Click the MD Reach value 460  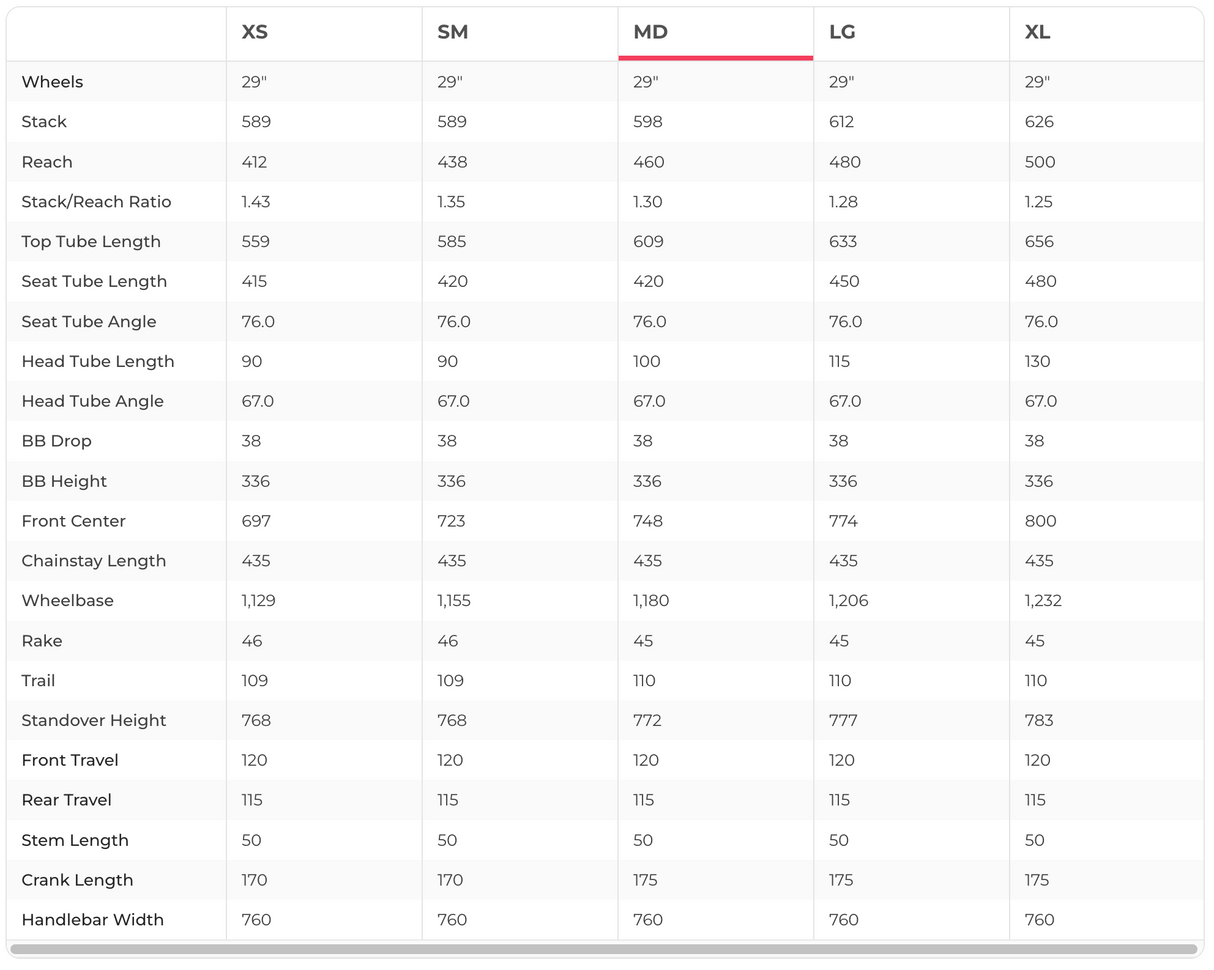coord(648,162)
